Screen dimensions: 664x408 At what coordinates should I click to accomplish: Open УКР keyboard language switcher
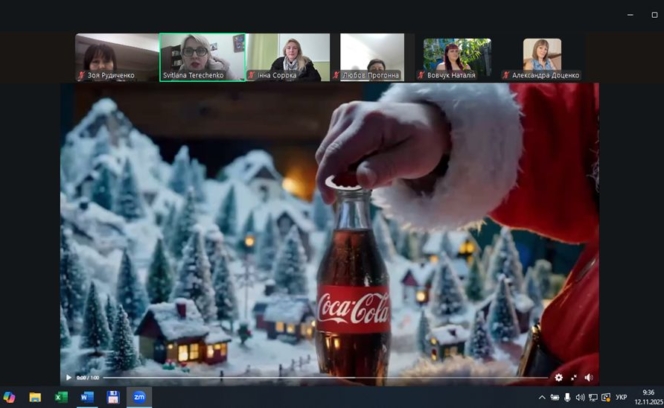click(x=621, y=397)
